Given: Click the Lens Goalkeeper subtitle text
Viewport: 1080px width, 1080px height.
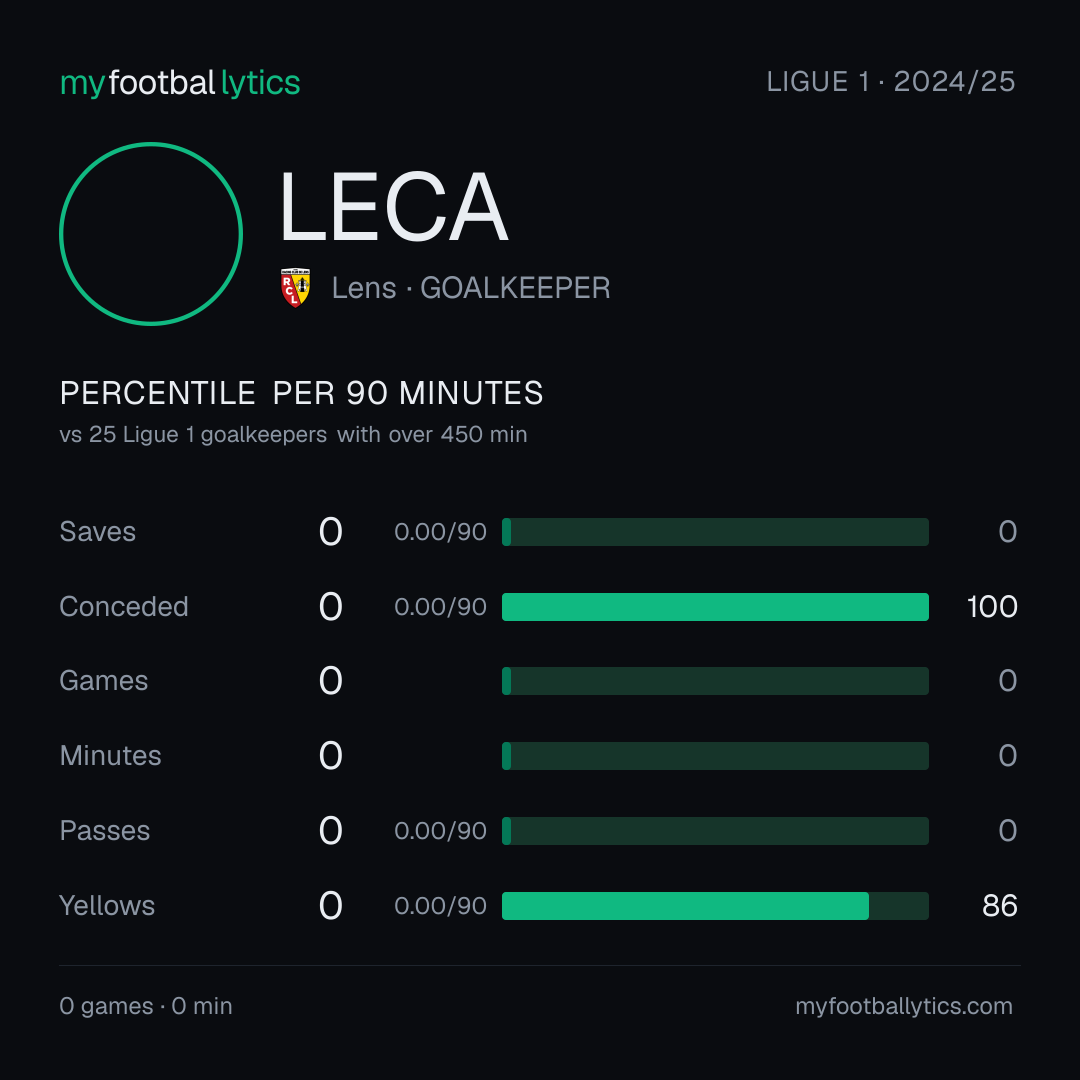Looking at the screenshot, I should (471, 288).
